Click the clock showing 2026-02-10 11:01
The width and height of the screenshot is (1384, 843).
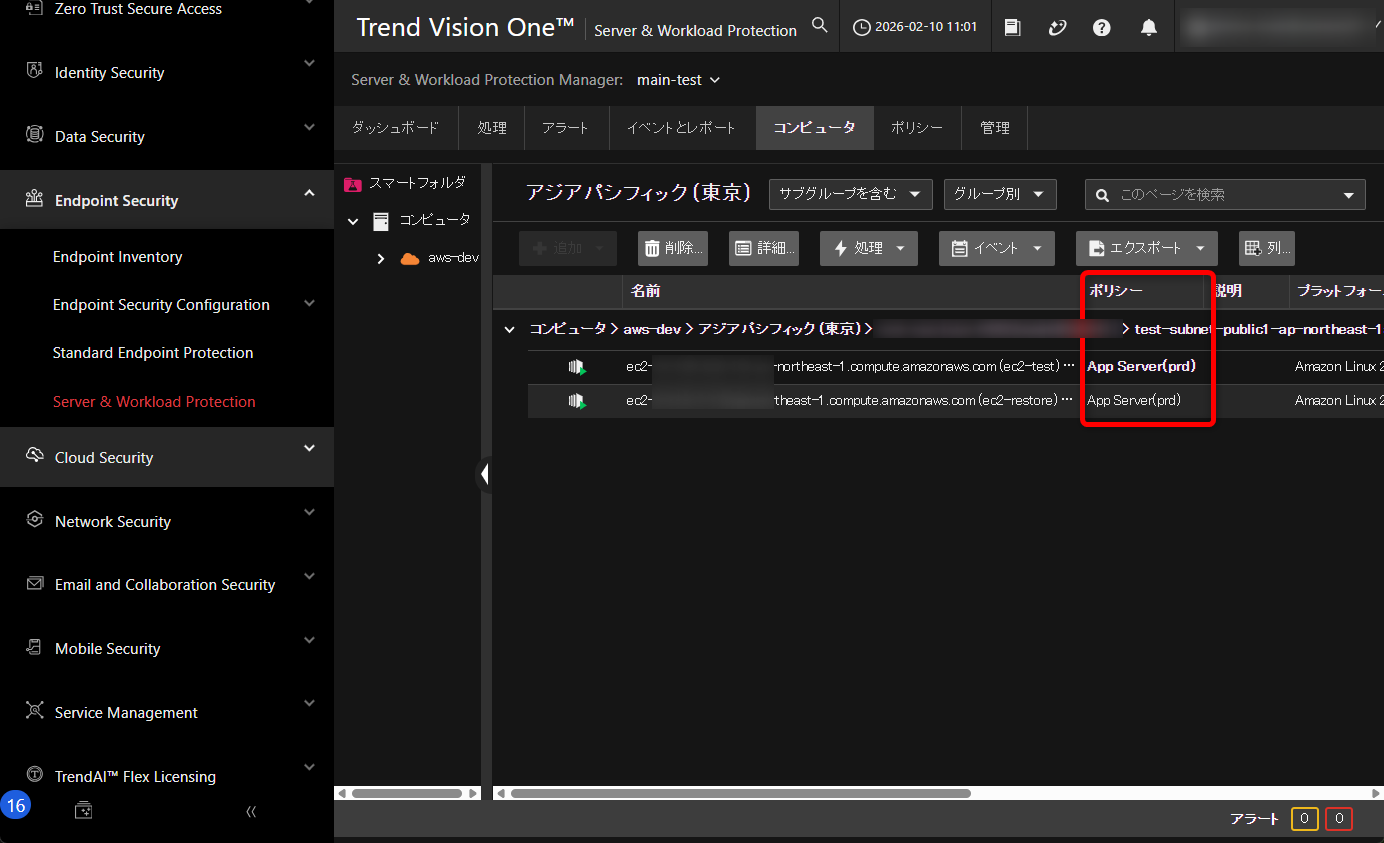[914, 28]
